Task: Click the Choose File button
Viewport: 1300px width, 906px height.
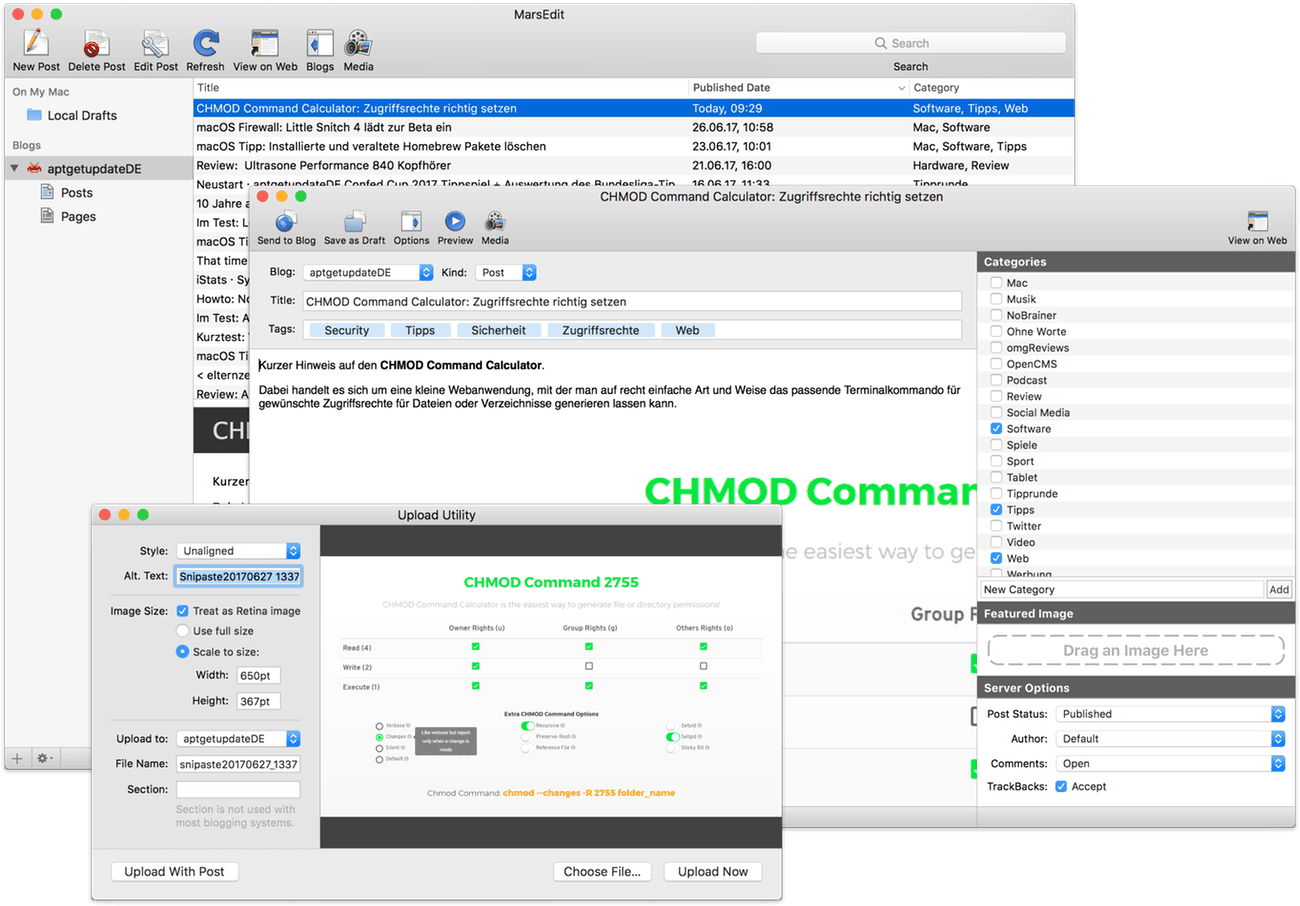Action: click(602, 871)
